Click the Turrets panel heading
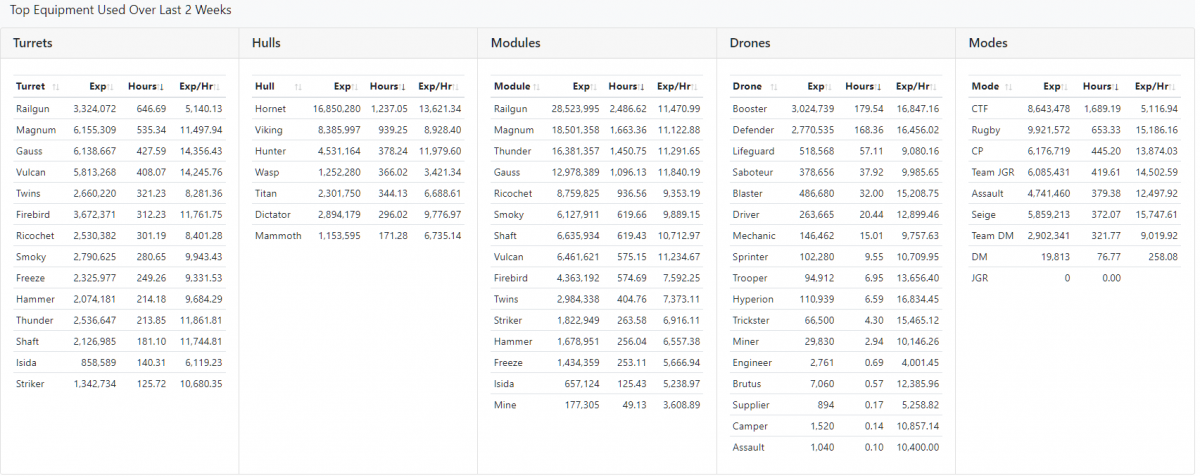 (x=33, y=43)
